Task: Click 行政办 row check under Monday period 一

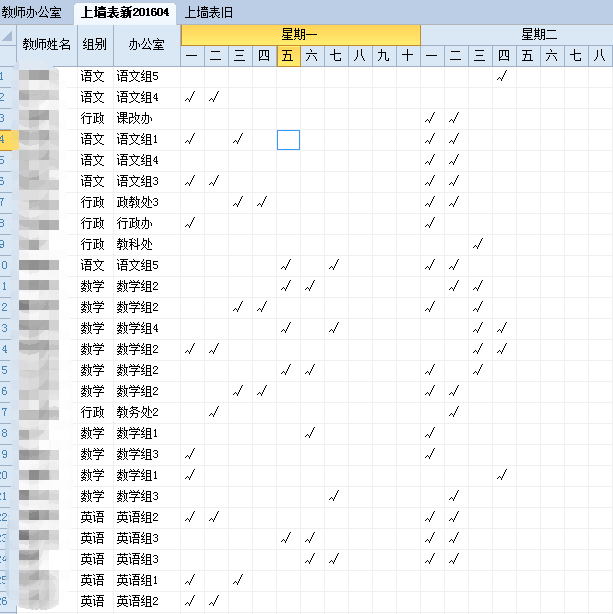Action: [x=192, y=223]
